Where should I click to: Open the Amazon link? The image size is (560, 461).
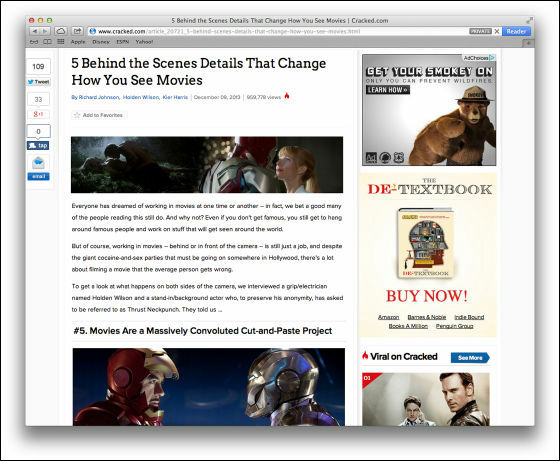coord(389,317)
